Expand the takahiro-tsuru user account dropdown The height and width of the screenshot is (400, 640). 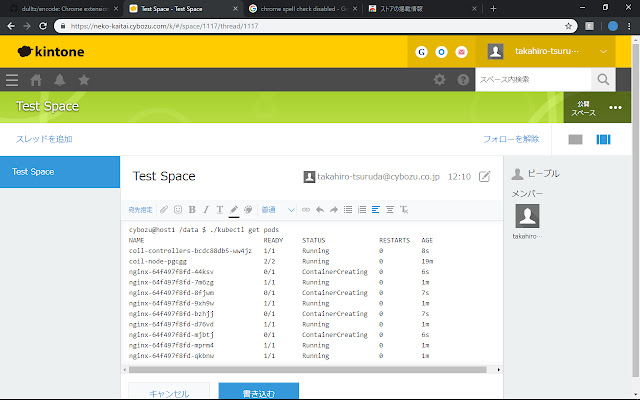tap(605, 51)
